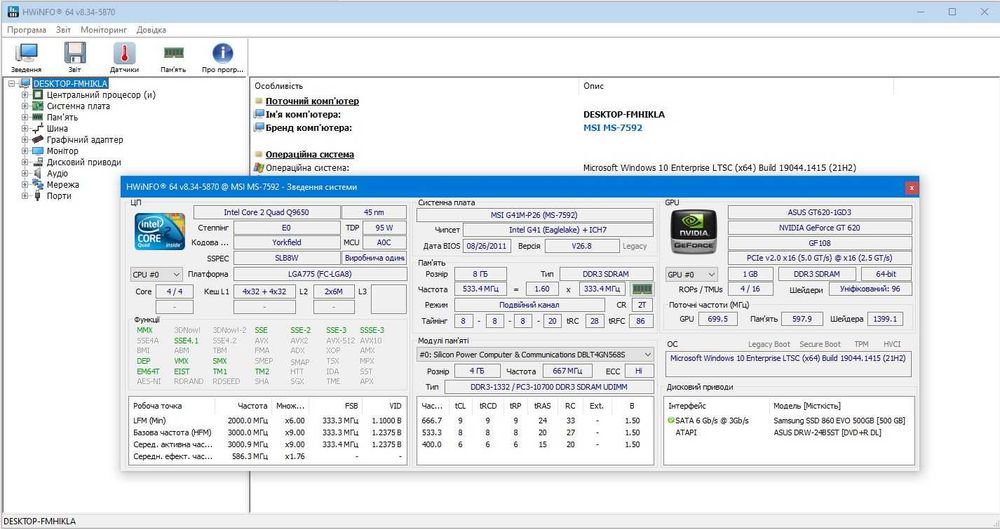Select Порти in the tree
The height and width of the screenshot is (529, 1000).
point(59,196)
